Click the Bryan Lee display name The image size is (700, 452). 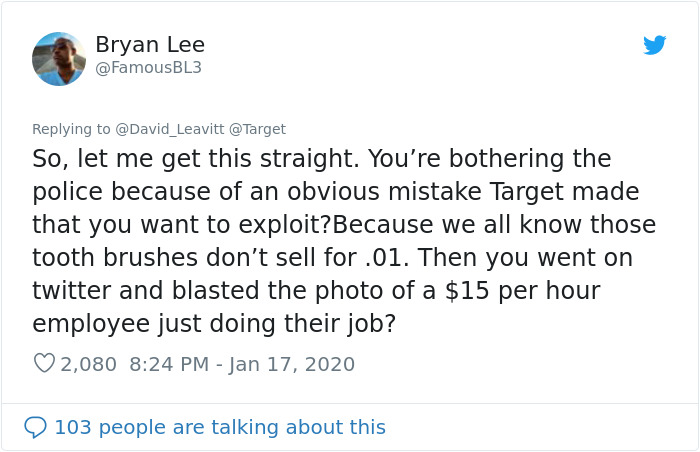pyautogui.click(x=150, y=45)
